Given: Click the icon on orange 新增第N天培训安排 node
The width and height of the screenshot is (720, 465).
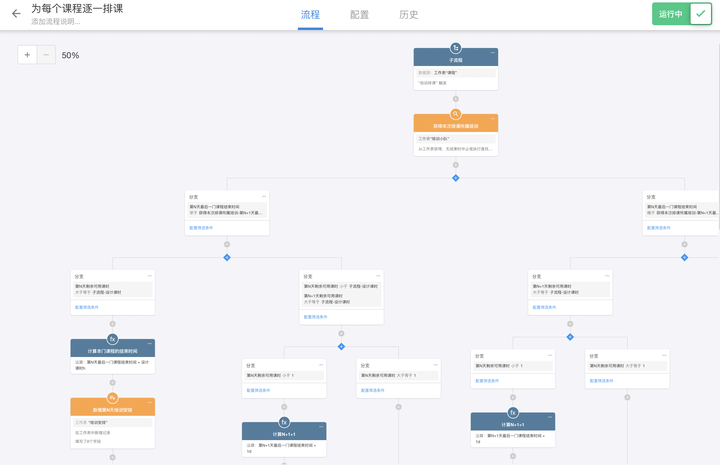Looking at the screenshot, I should click(113, 398).
